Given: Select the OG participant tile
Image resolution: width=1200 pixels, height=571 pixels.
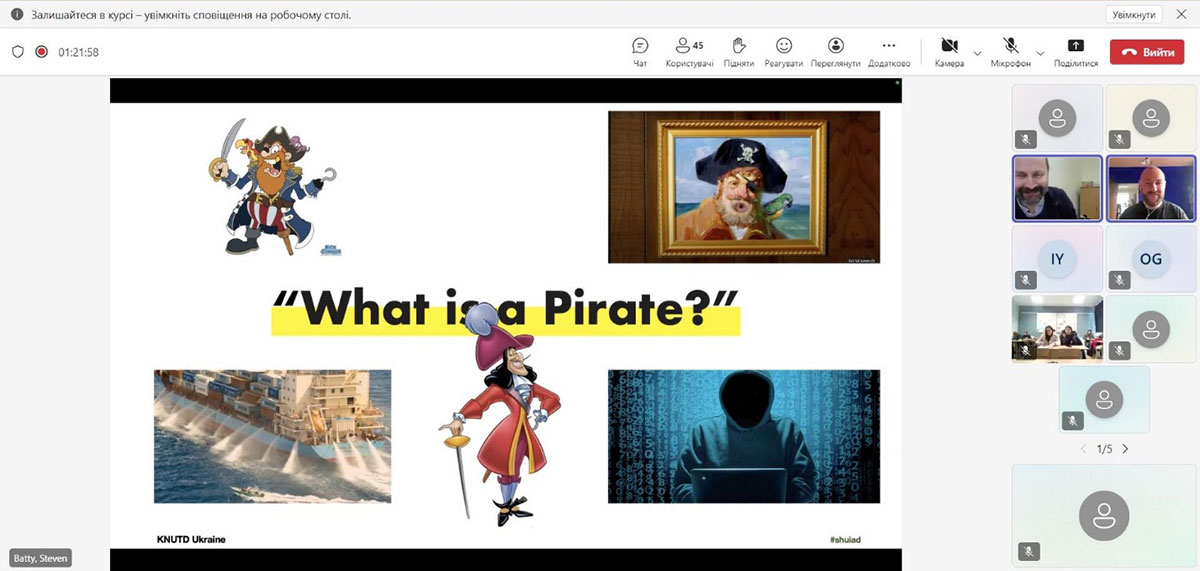Looking at the screenshot, I should click(x=1151, y=258).
